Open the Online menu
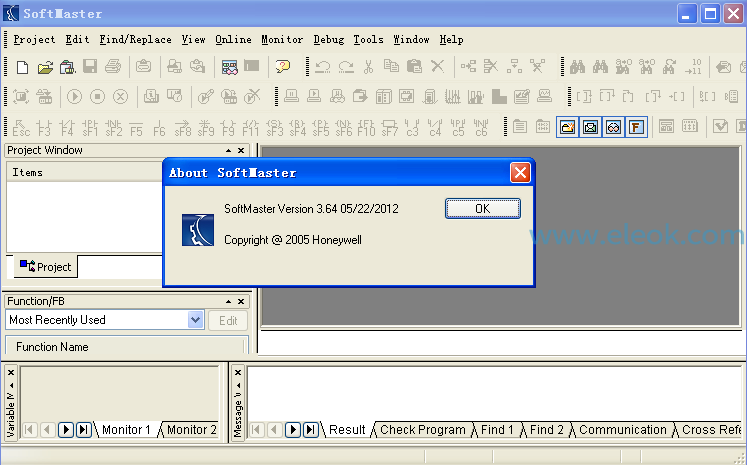Viewport: 747px width, 465px height. [233, 40]
